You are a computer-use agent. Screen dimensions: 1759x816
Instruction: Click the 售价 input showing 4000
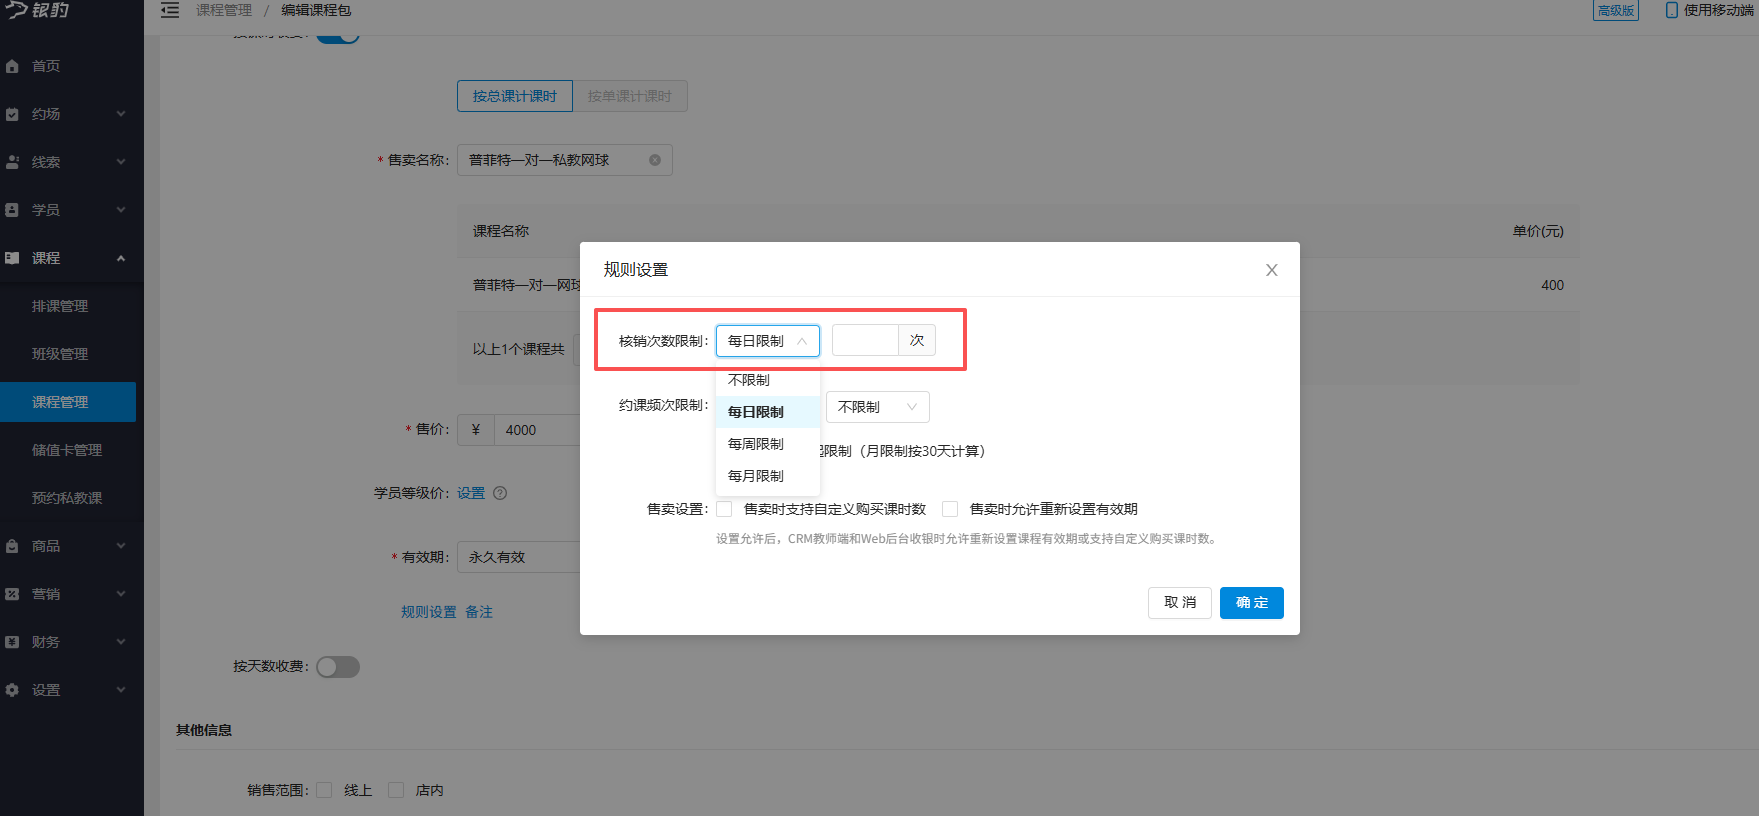point(537,430)
